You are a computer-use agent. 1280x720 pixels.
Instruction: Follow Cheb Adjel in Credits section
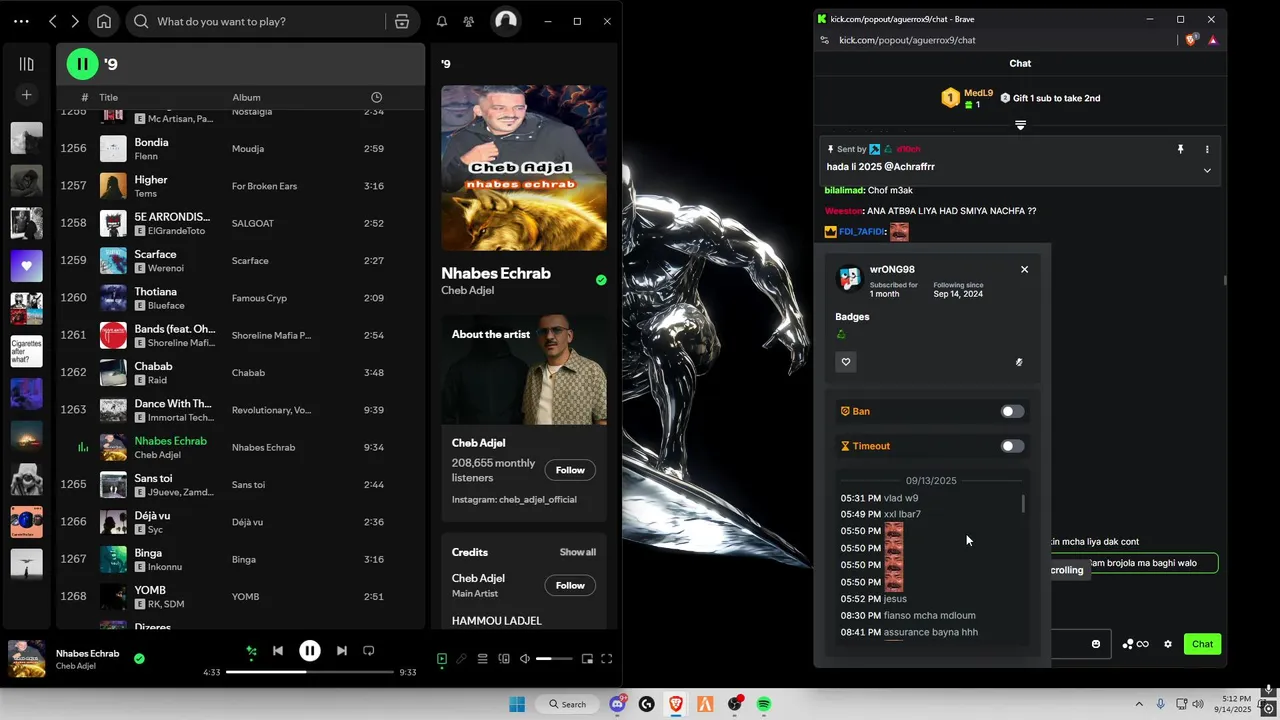570,585
